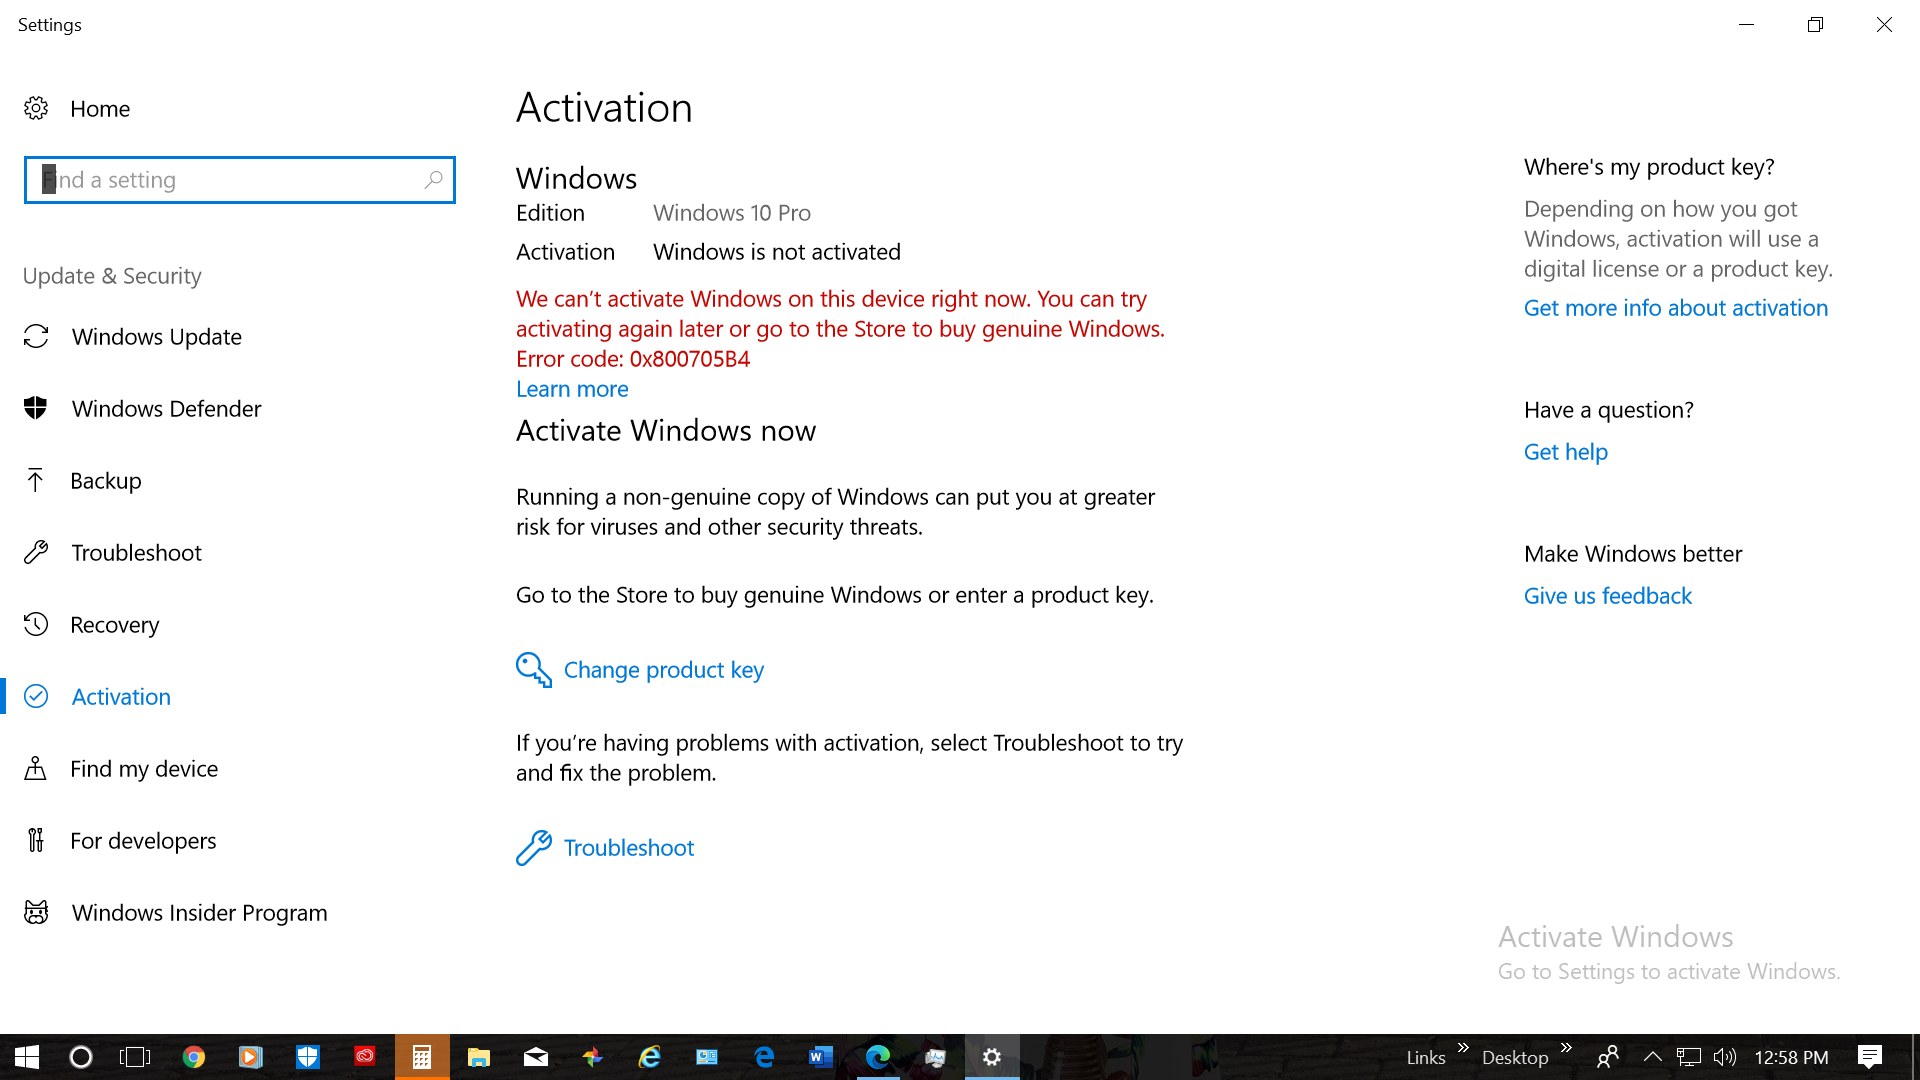Click the Troubleshoot wrench icon in sidebar
Image resolution: width=1920 pixels, height=1080 pixels.
point(36,552)
